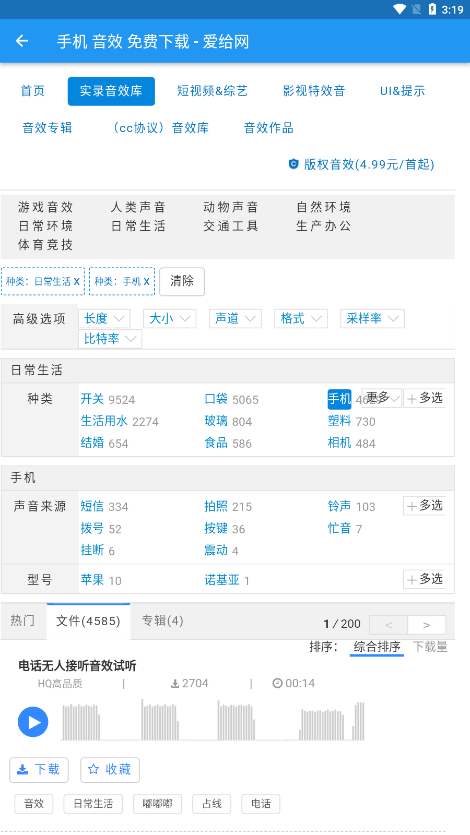Screen dimensions: 470x835
Task: Select the 人类声音 category
Action: 138,207
